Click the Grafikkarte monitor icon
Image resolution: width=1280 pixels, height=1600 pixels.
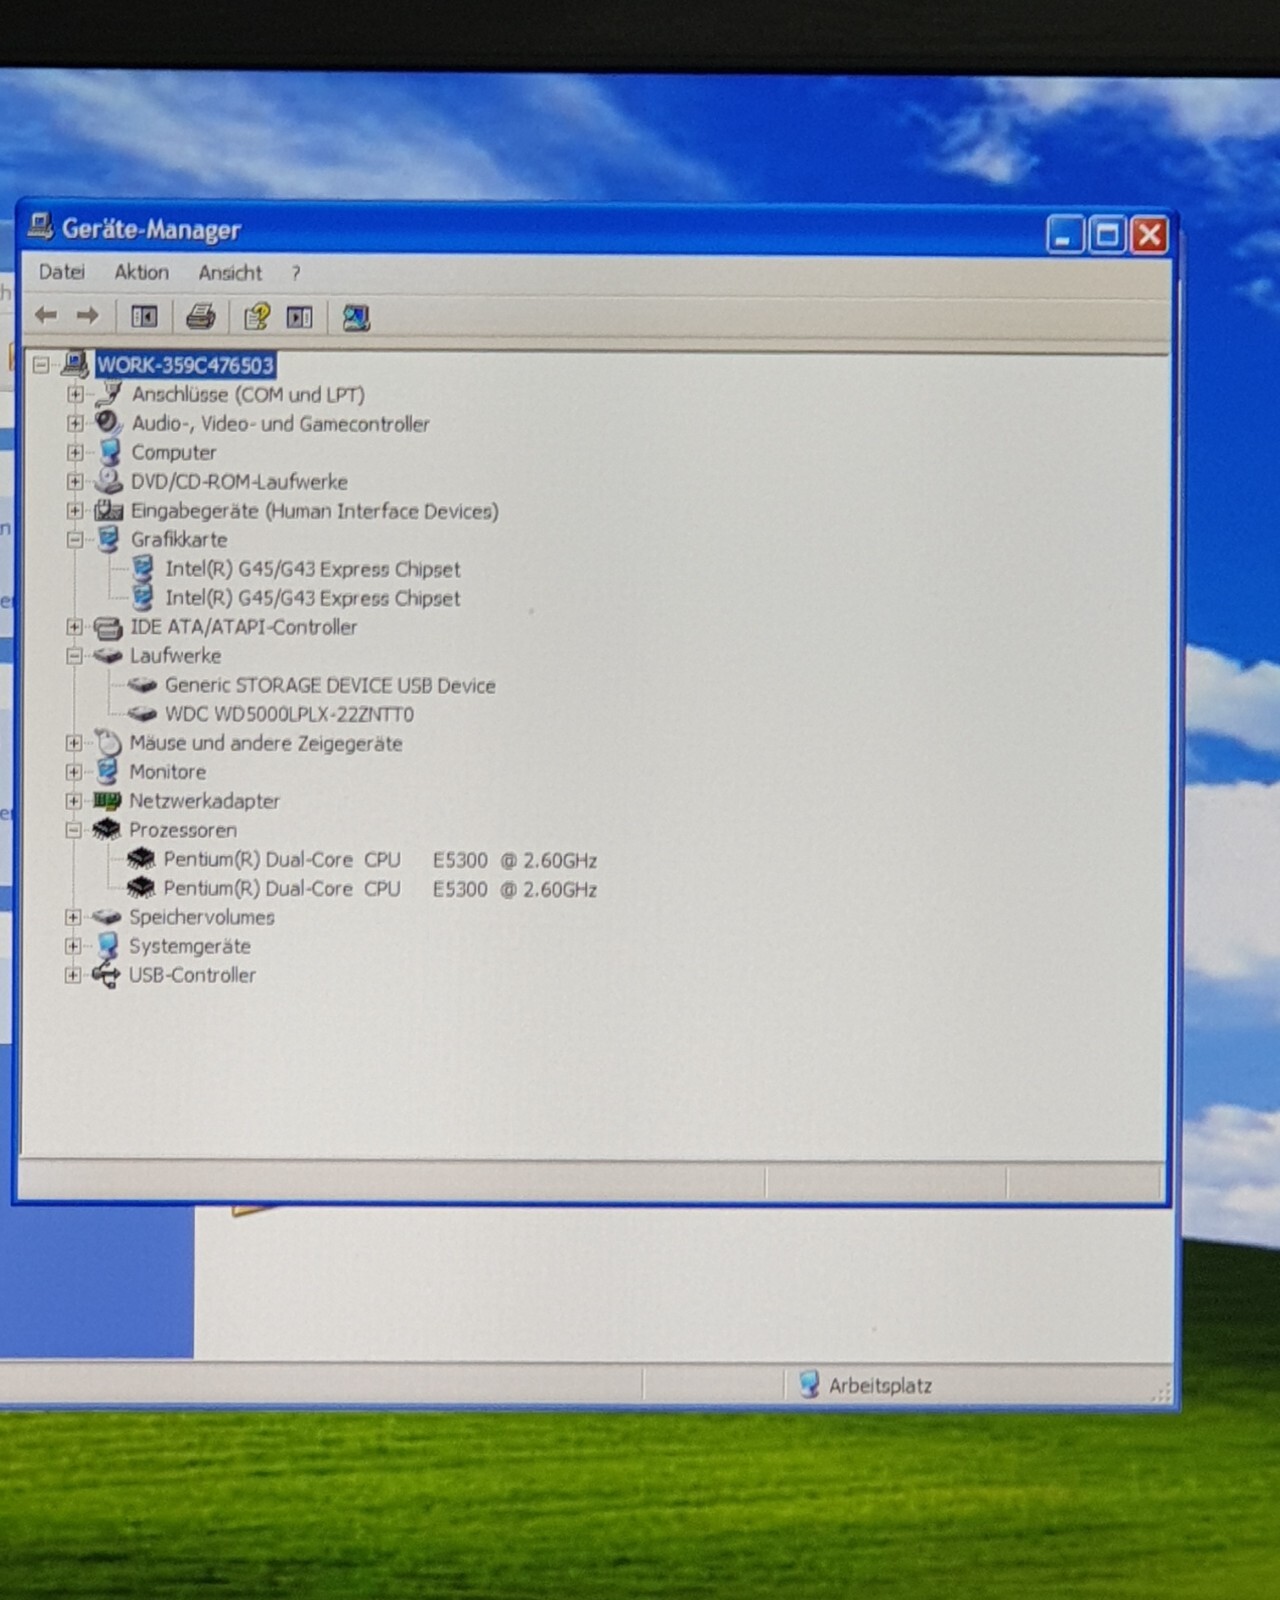108,540
